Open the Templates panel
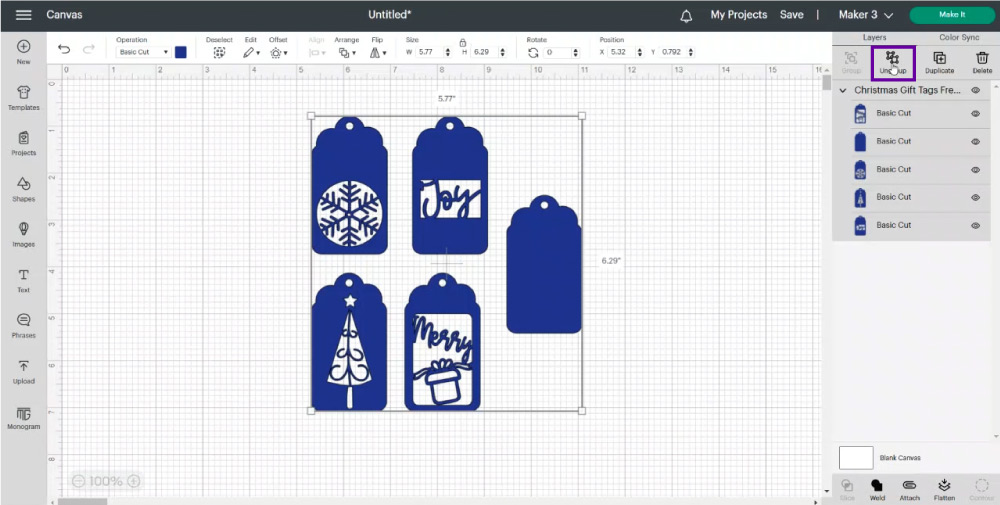 click(x=24, y=98)
